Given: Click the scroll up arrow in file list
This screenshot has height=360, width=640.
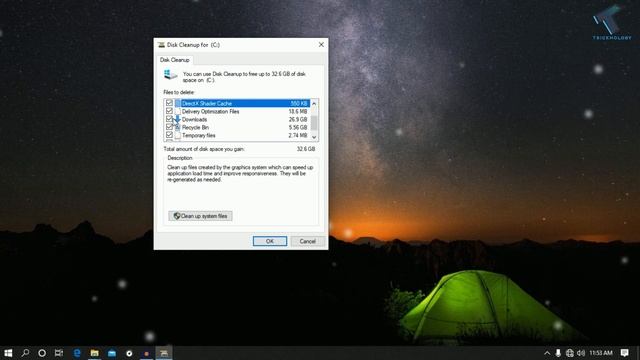Looking at the screenshot, I should click(x=314, y=104).
